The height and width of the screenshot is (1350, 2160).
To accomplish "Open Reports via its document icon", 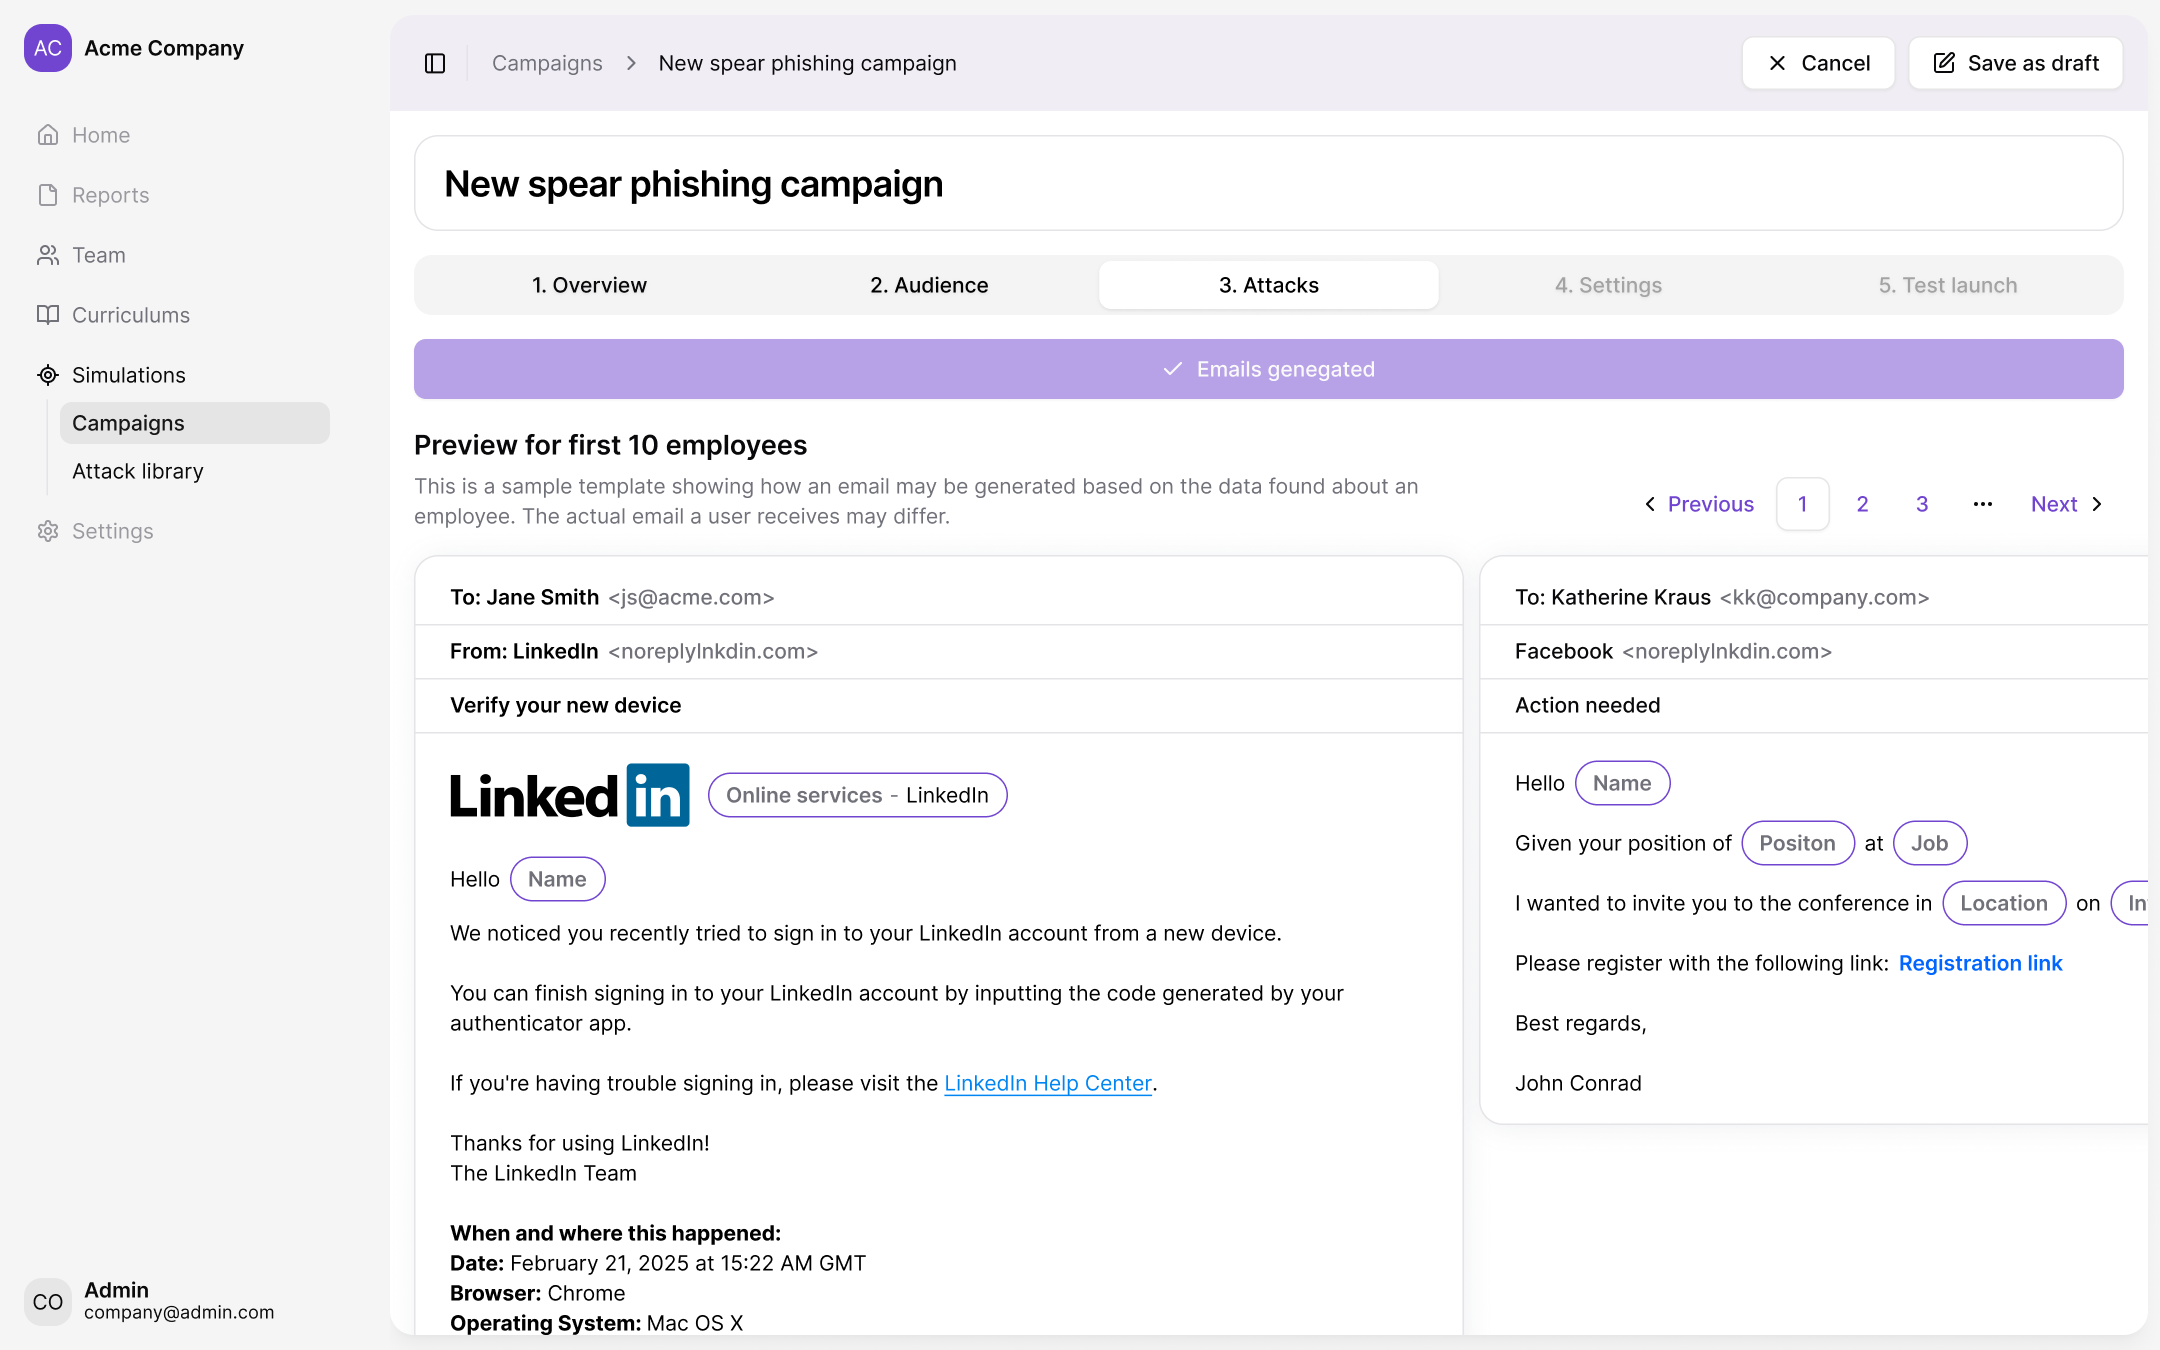I will click(48, 195).
